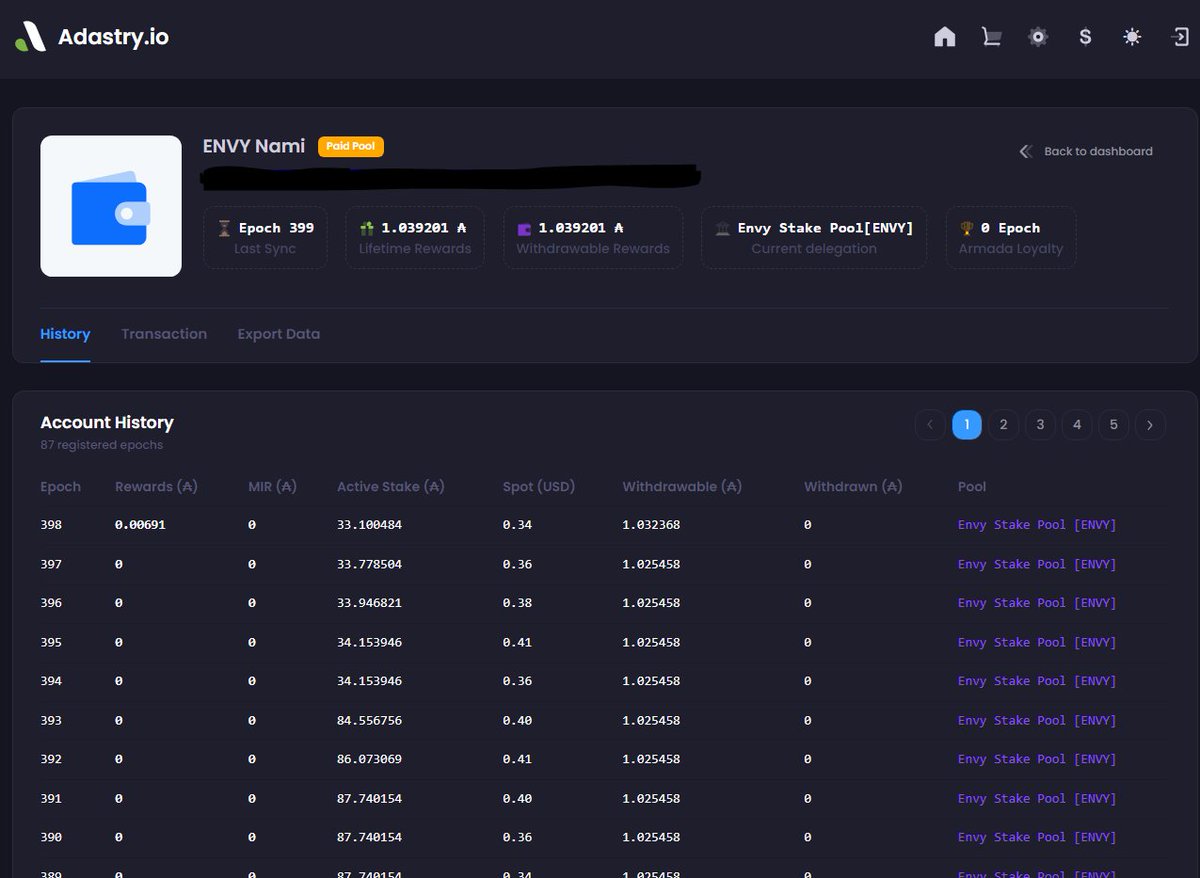Viewport: 1200px width, 878px height.
Task: Open the Export Data tab
Action: (x=279, y=334)
